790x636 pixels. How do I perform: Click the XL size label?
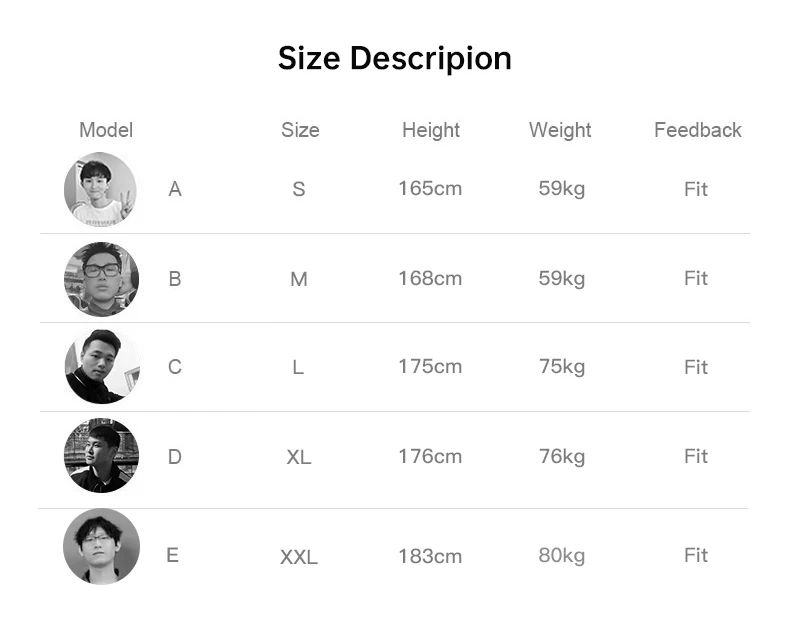[x=299, y=457]
